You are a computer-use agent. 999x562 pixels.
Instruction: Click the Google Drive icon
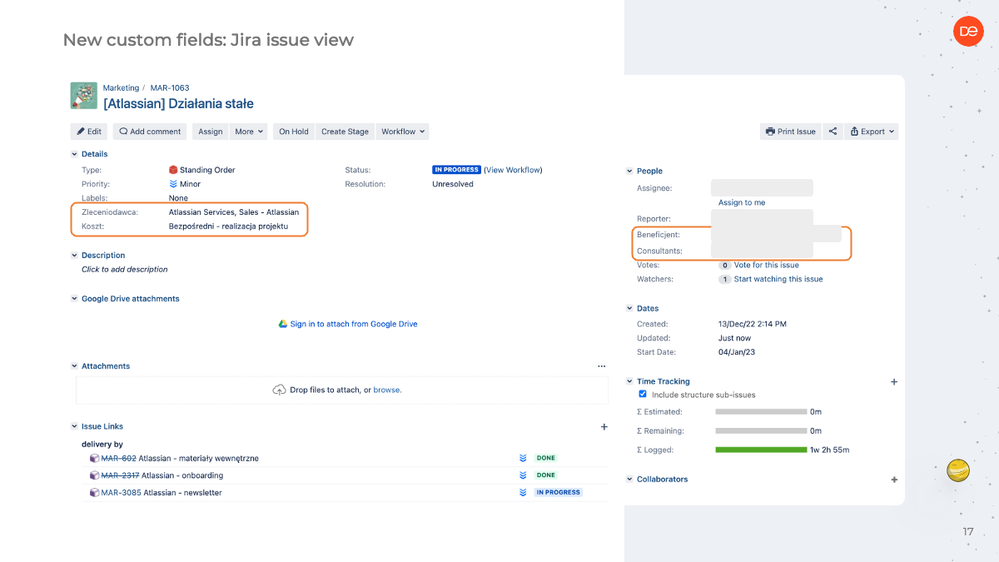tap(283, 324)
